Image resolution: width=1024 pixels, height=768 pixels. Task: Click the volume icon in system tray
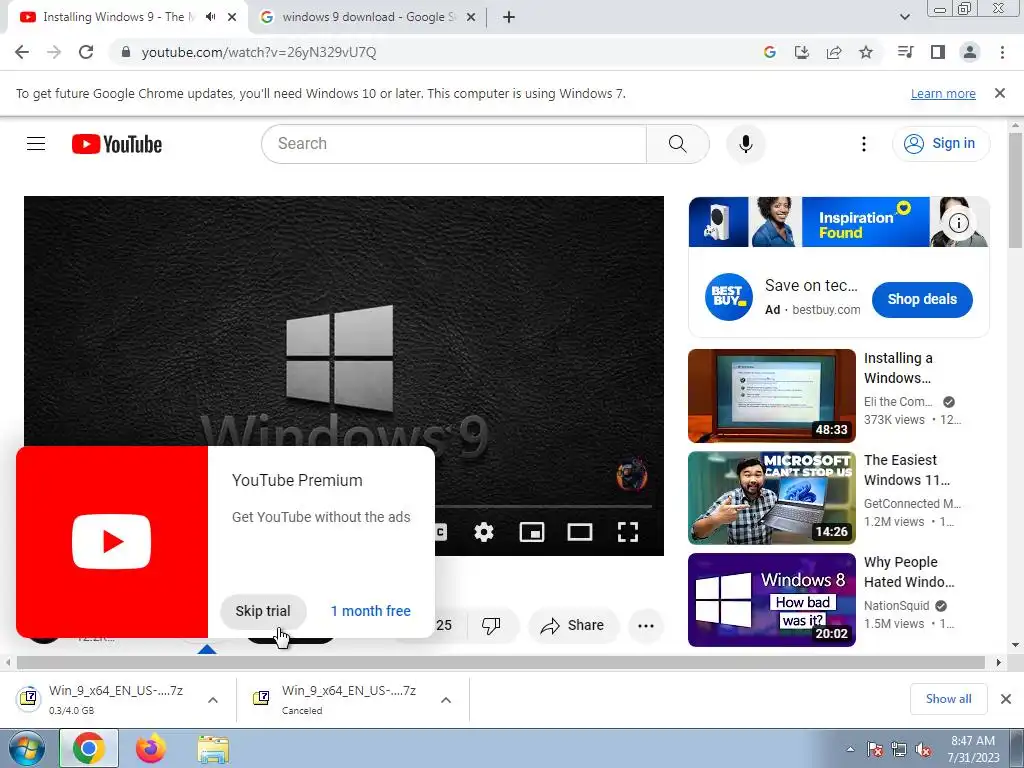pyautogui.click(x=923, y=749)
